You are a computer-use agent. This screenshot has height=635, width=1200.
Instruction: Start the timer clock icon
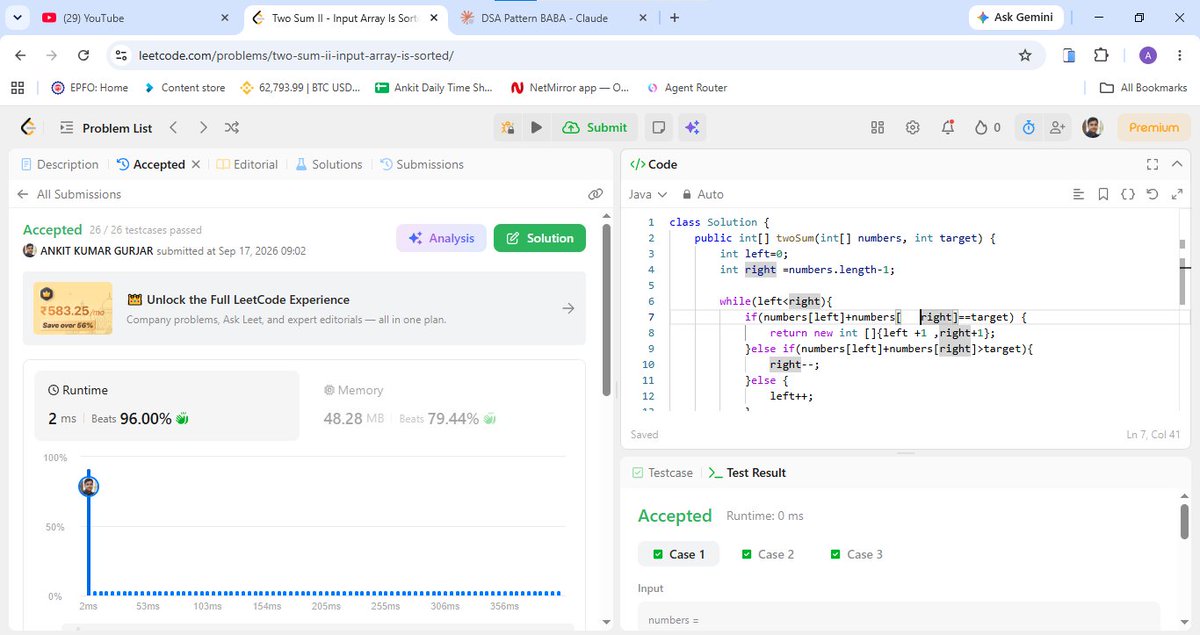[x=1028, y=127]
